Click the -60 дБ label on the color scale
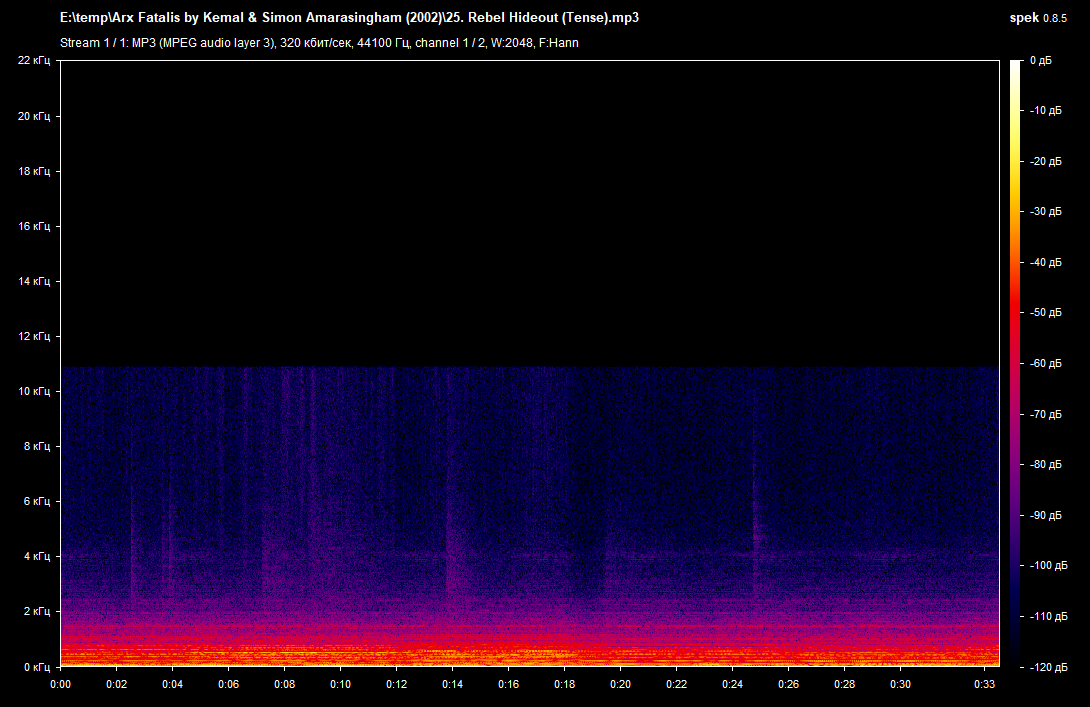Viewport: 1090px width, 707px height. [x=1046, y=364]
